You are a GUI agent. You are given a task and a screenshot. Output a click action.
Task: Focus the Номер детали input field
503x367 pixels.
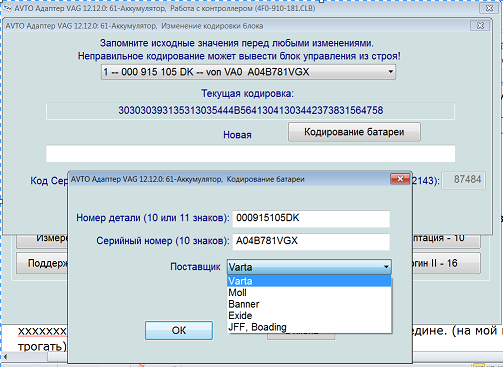311,218
